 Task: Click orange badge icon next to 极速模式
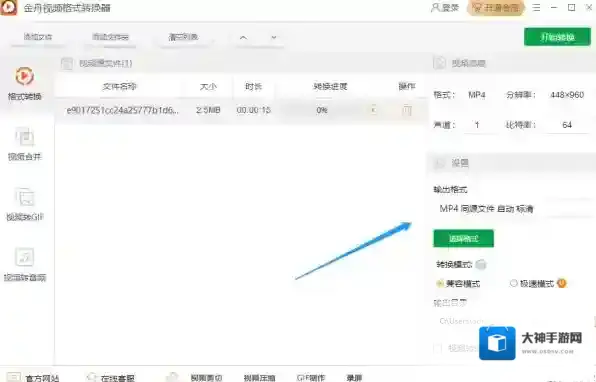pyautogui.click(x=561, y=283)
